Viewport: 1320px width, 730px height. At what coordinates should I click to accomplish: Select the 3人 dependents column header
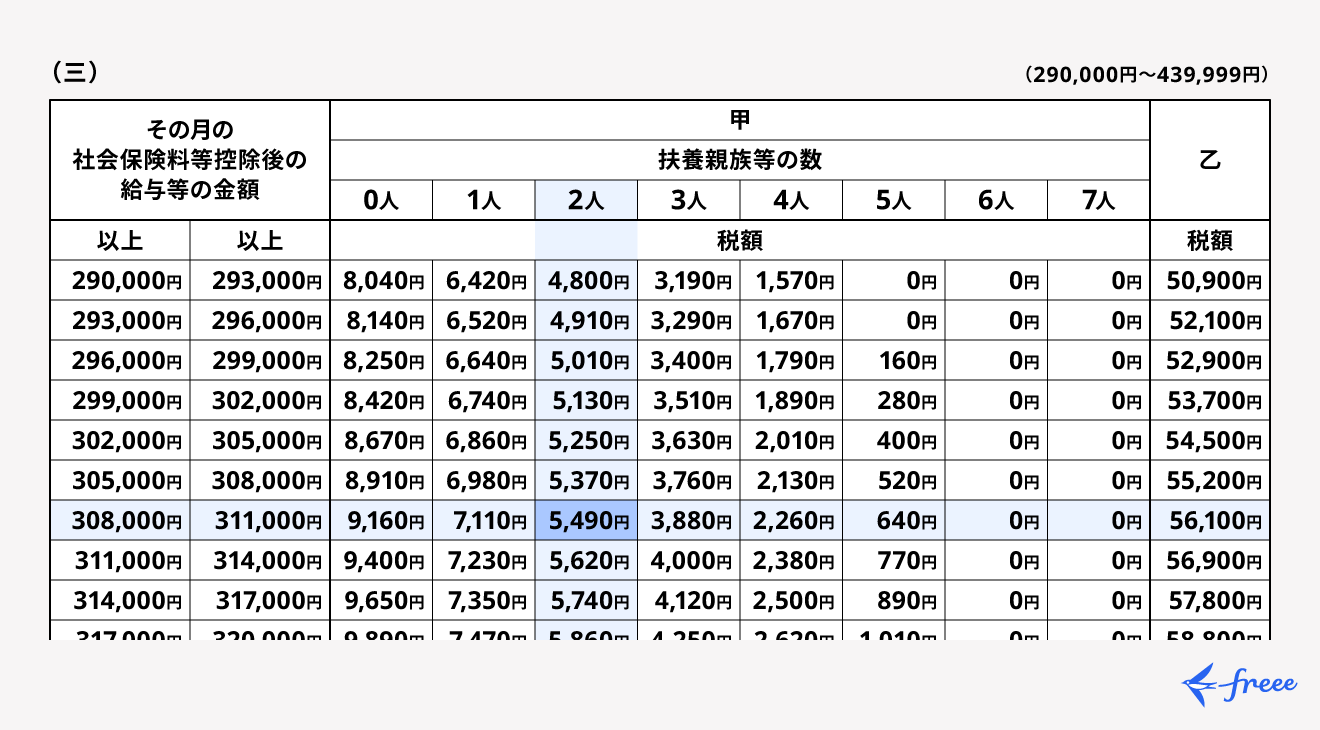click(688, 200)
